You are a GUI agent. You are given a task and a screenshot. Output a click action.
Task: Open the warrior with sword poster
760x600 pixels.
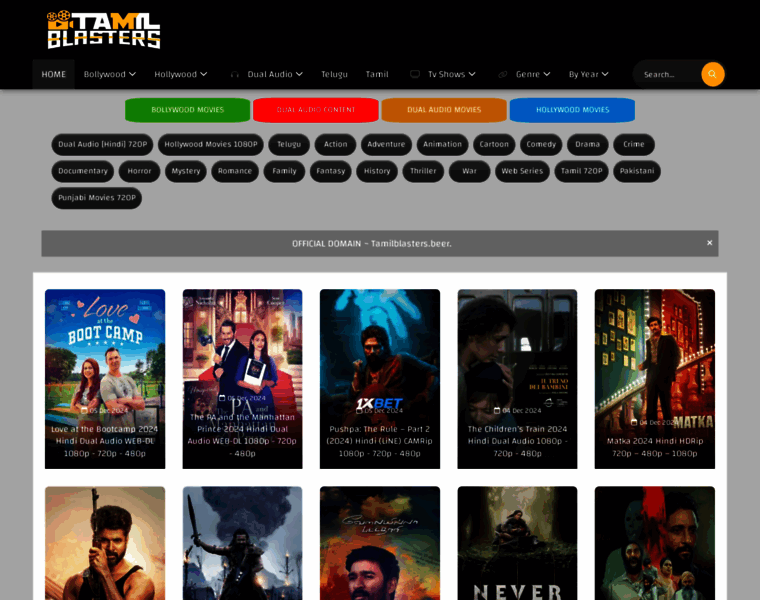tap(242, 543)
